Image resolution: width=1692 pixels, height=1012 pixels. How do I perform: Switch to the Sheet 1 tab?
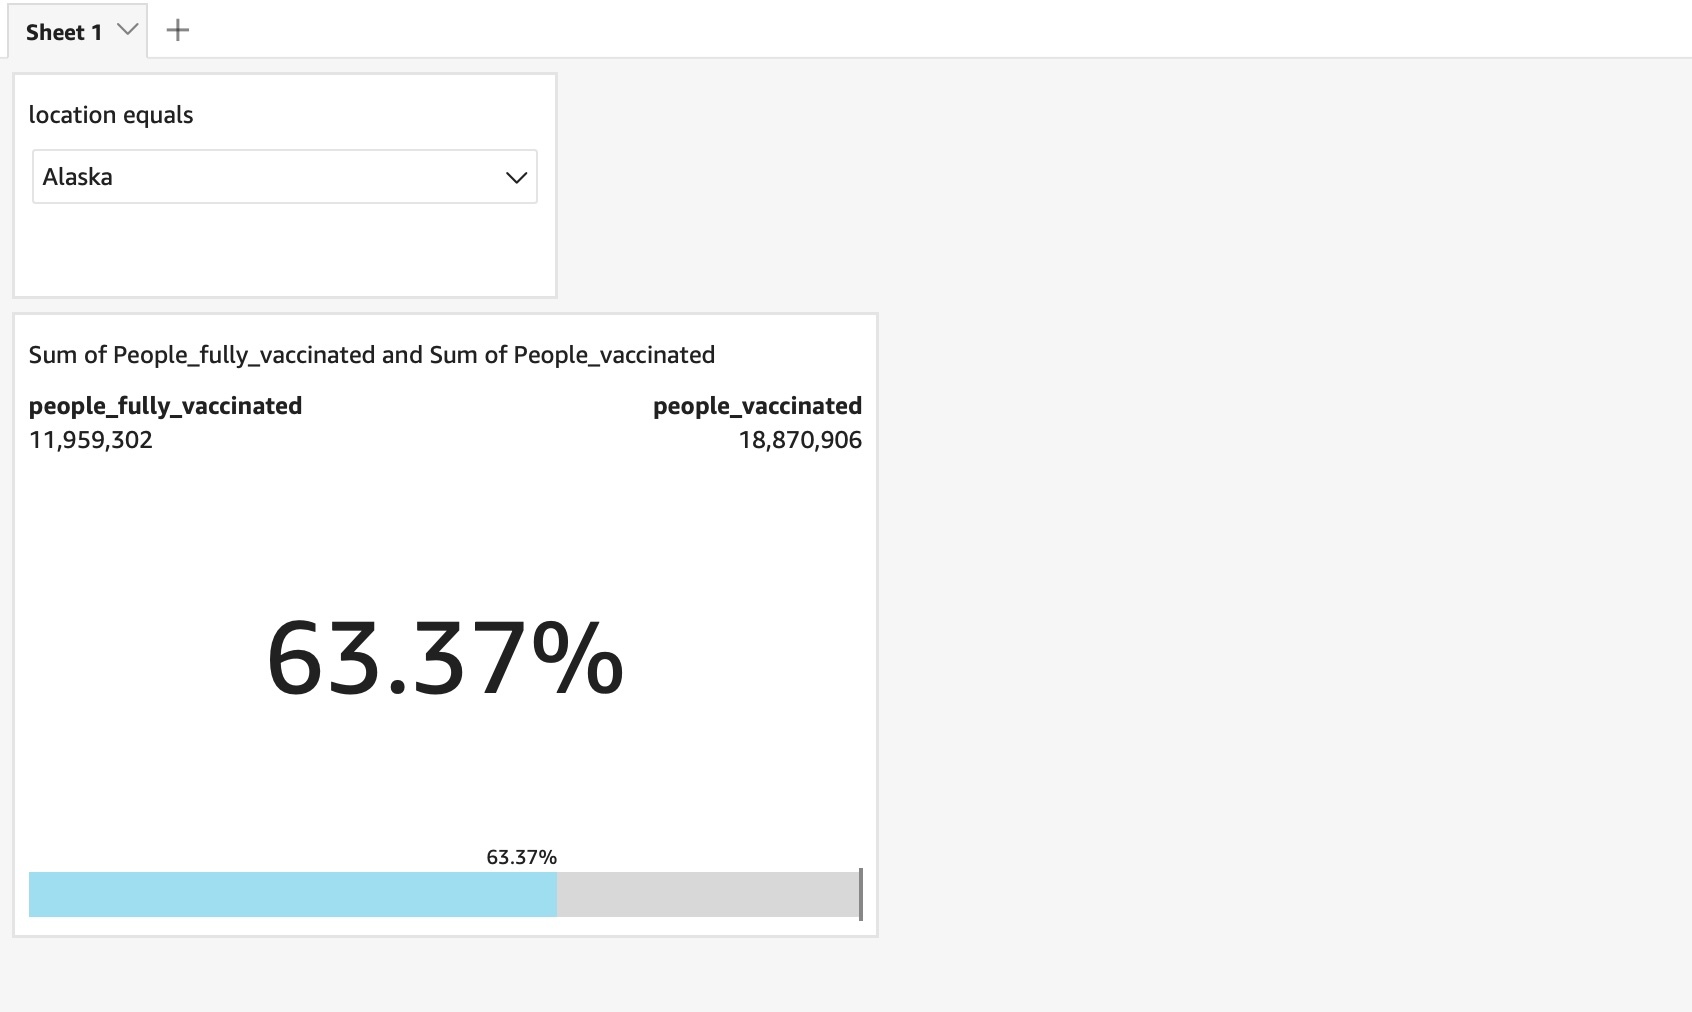point(63,32)
